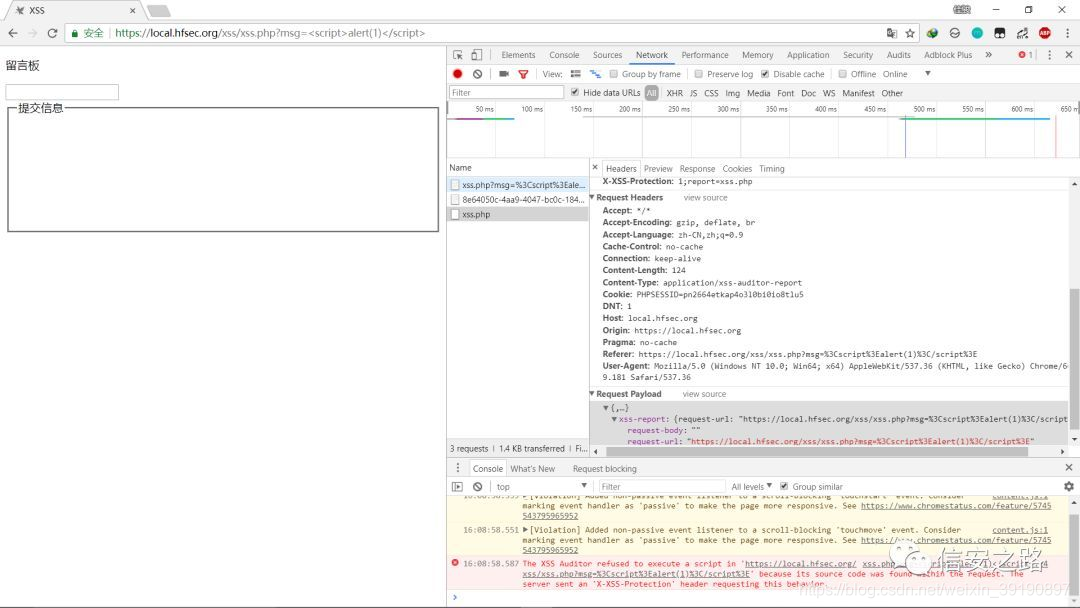Open DevTools customize three-dot menu

coord(1050,55)
